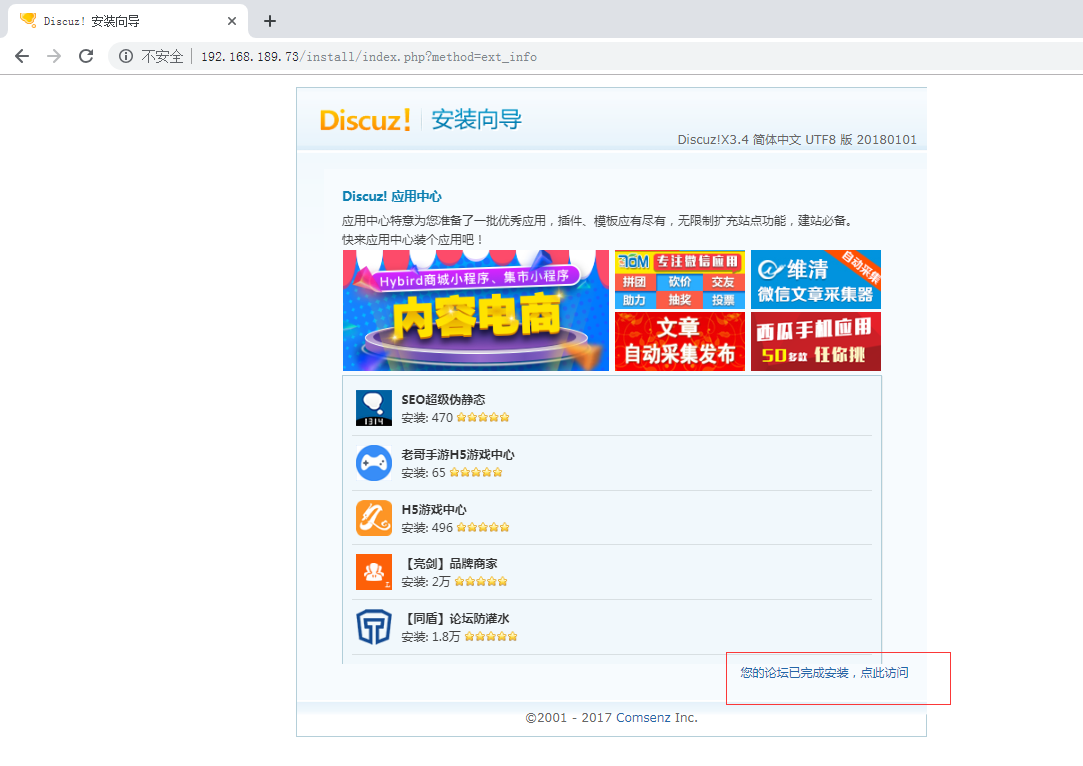Click the Discuz! 应用中心 heading

[x=392, y=196]
